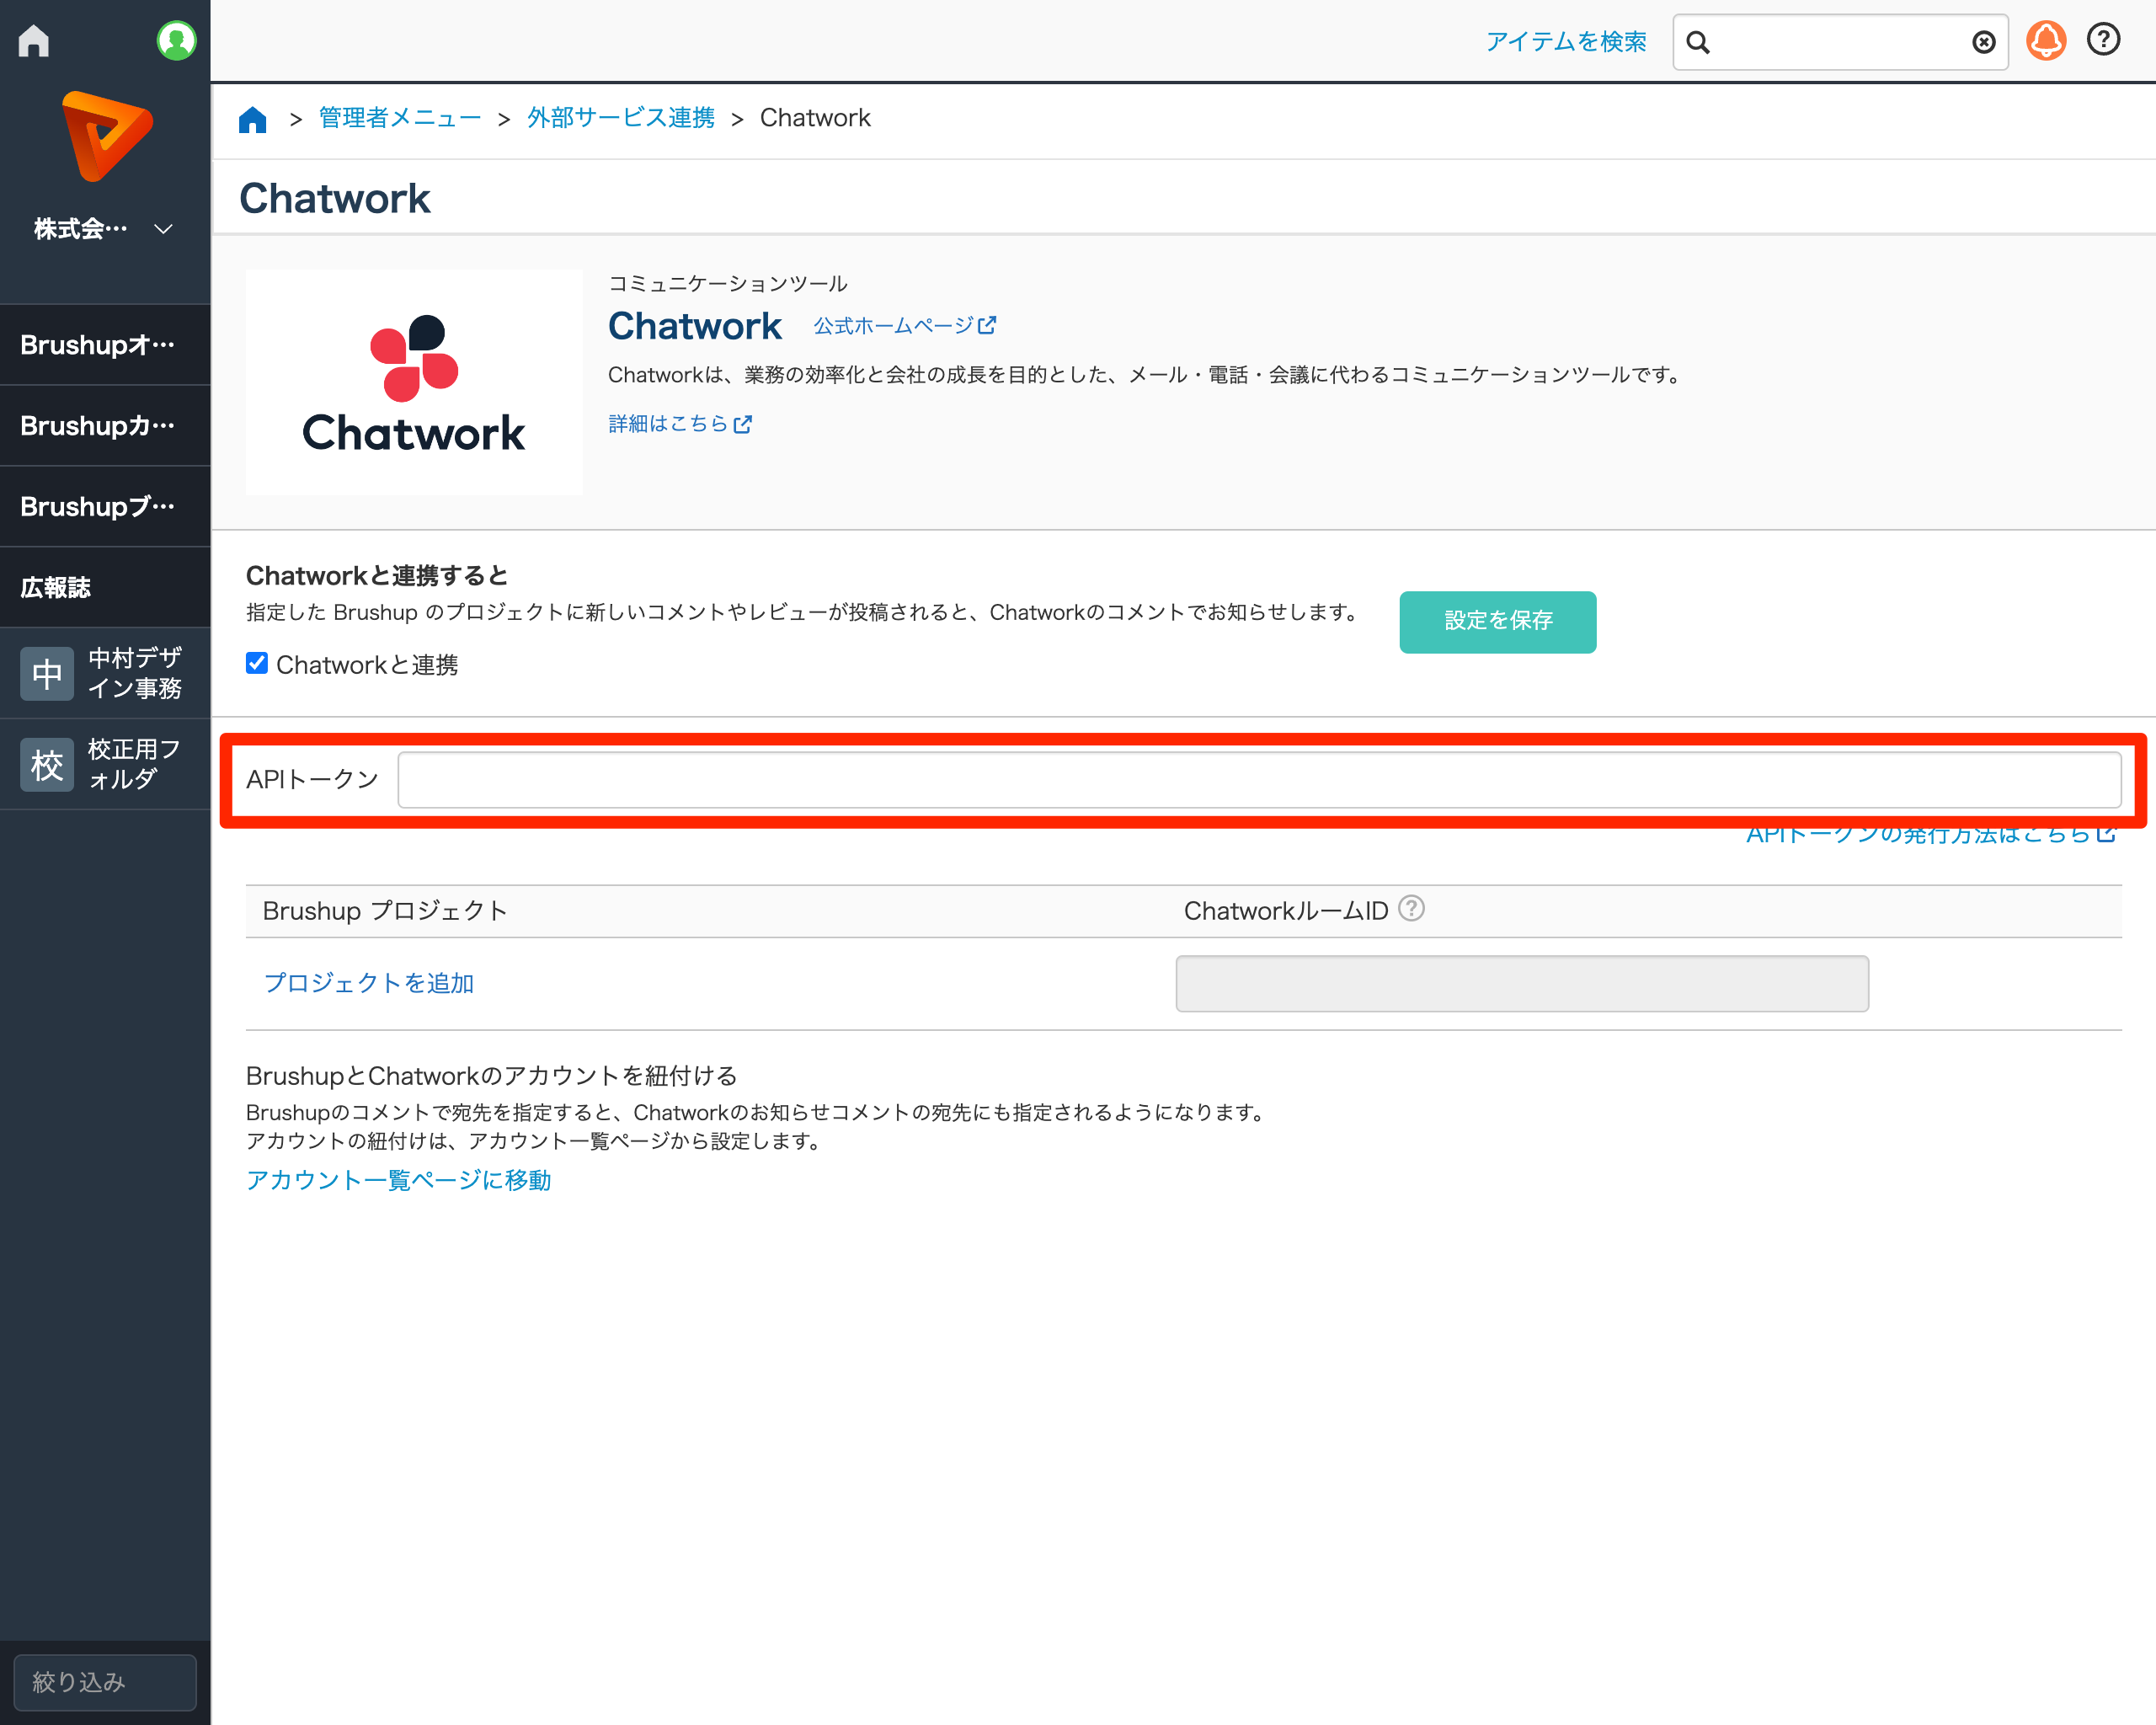The width and height of the screenshot is (2156, 1725).
Task: Click the Chatwork page heading
Action: [x=335, y=199]
